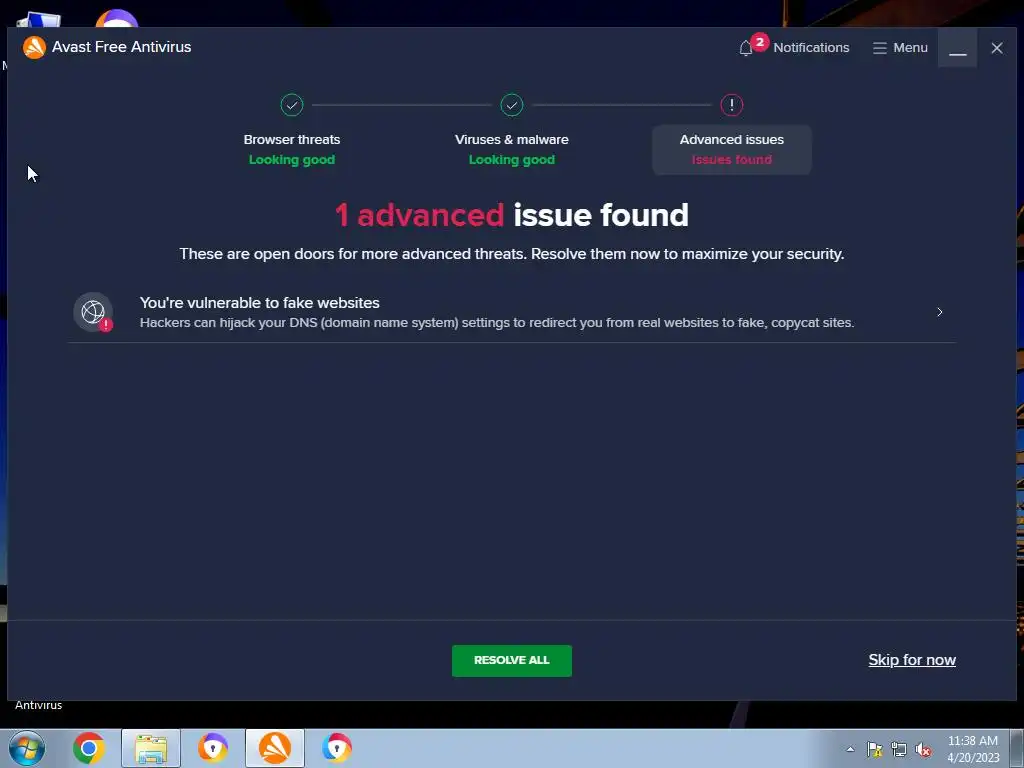Screen dimensions: 1024x768
Task: Click the Avast logo in title bar
Action: coord(34,47)
